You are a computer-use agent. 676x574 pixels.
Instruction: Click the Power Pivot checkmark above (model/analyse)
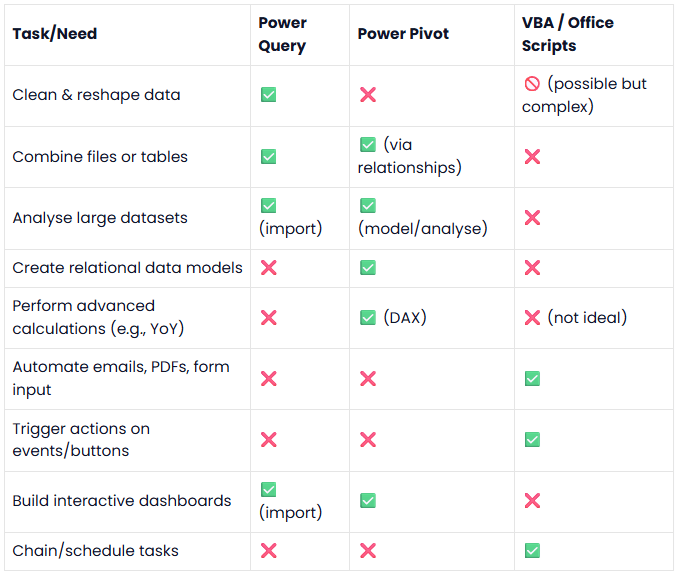click(368, 206)
